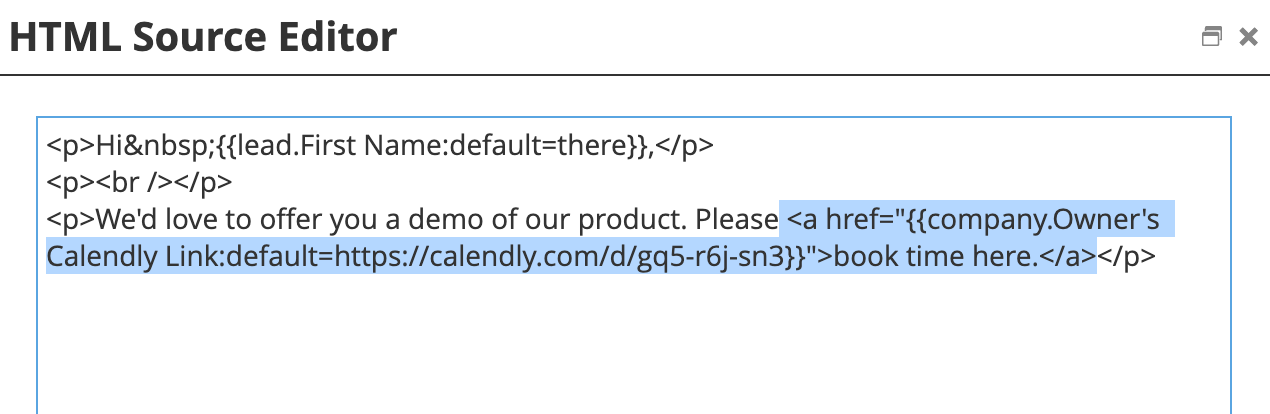Image resolution: width=1270 pixels, height=414 pixels.
Task: Click the HTML Source Editor title
Action: coord(203,38)
